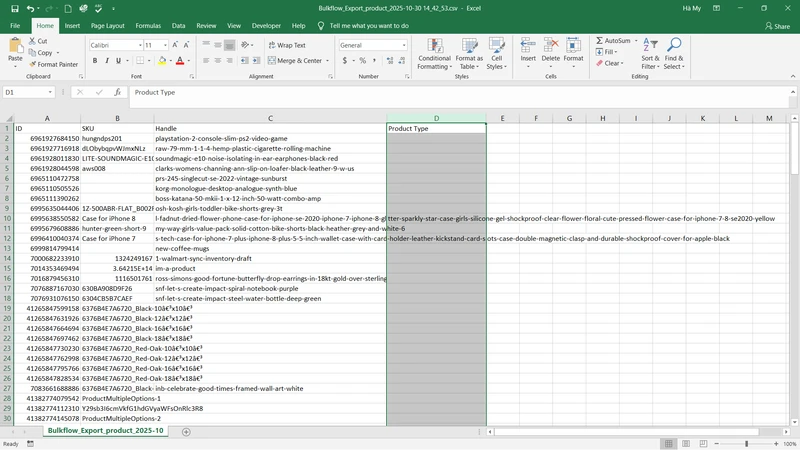Toggle Wrap Text for selected cells

pyautogui.click(x=287, y=45)
